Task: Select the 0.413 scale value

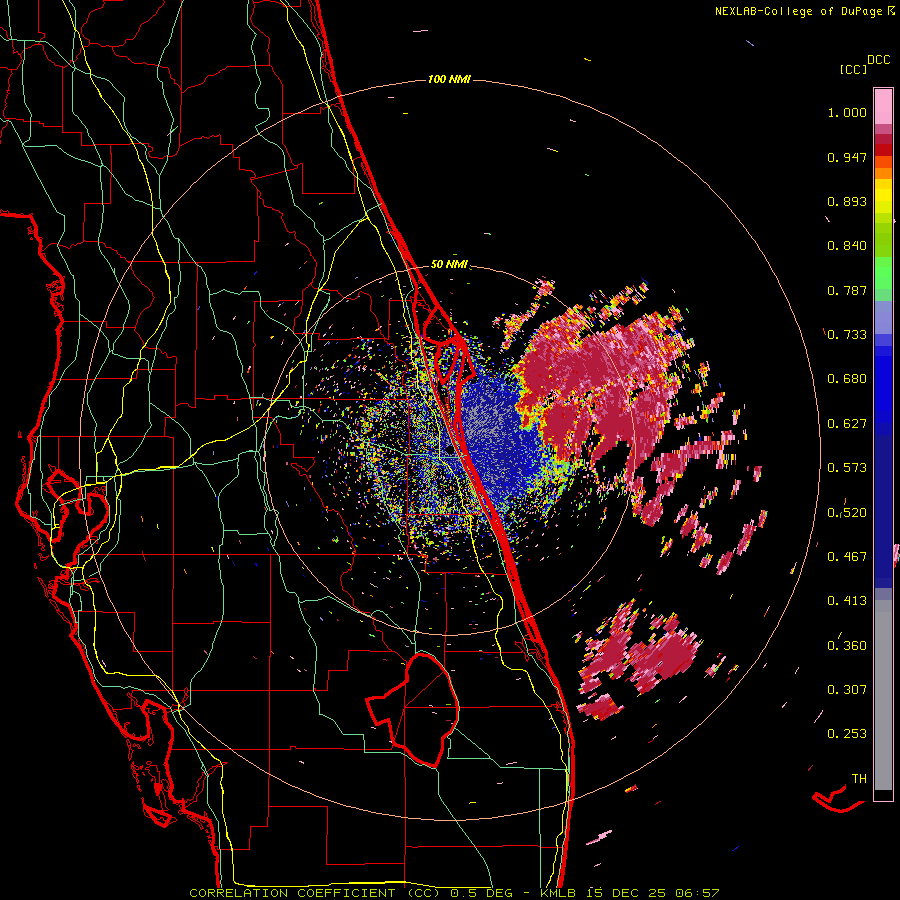Action: (x=847, y=601)
